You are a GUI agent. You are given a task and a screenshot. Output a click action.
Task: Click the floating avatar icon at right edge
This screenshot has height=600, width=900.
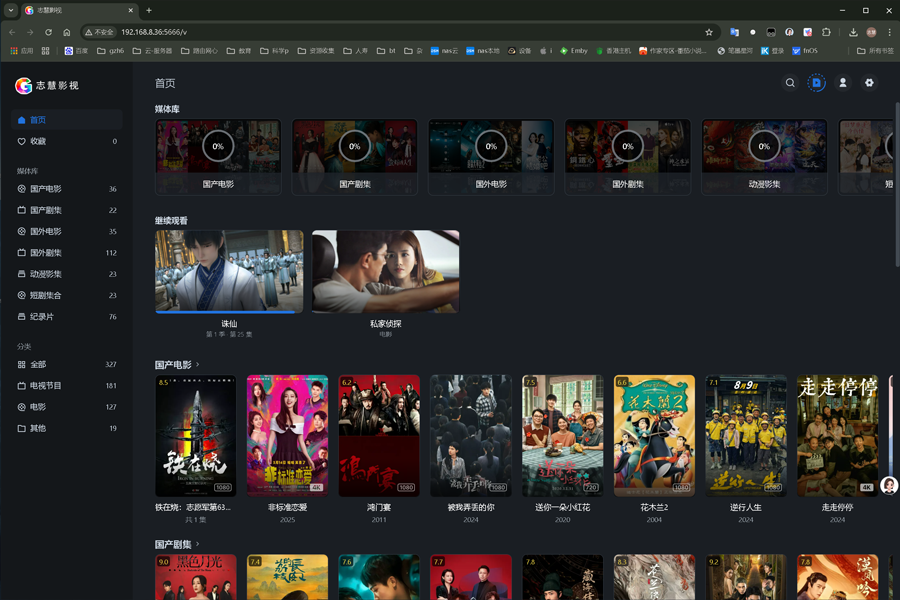(889, 486)
